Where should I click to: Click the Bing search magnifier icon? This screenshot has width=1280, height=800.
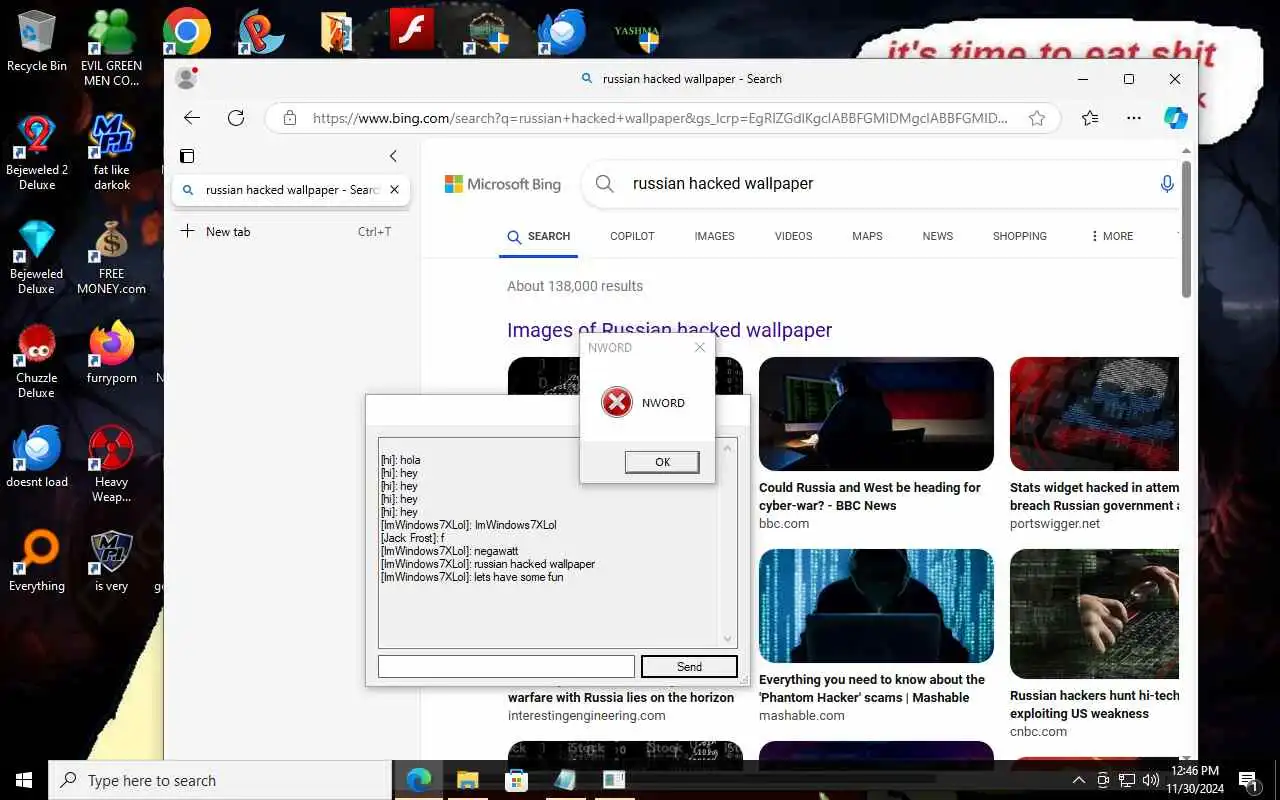pyautogui.click(x=604, y=184)
